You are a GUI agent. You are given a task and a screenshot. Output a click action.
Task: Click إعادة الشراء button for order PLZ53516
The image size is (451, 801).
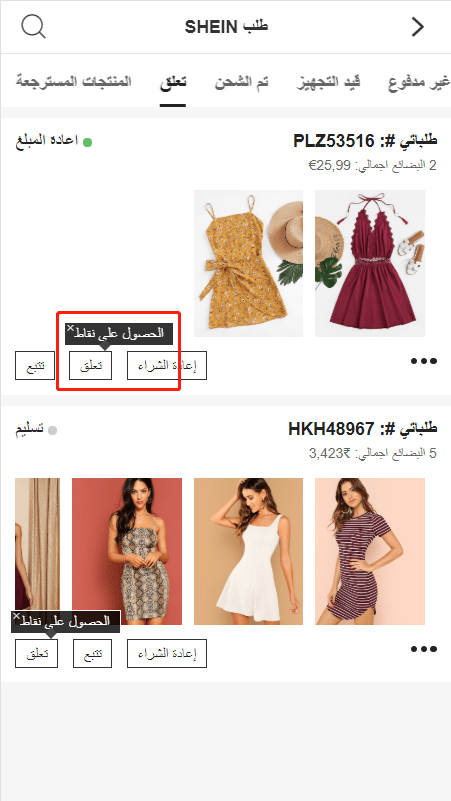coord(167,366)
